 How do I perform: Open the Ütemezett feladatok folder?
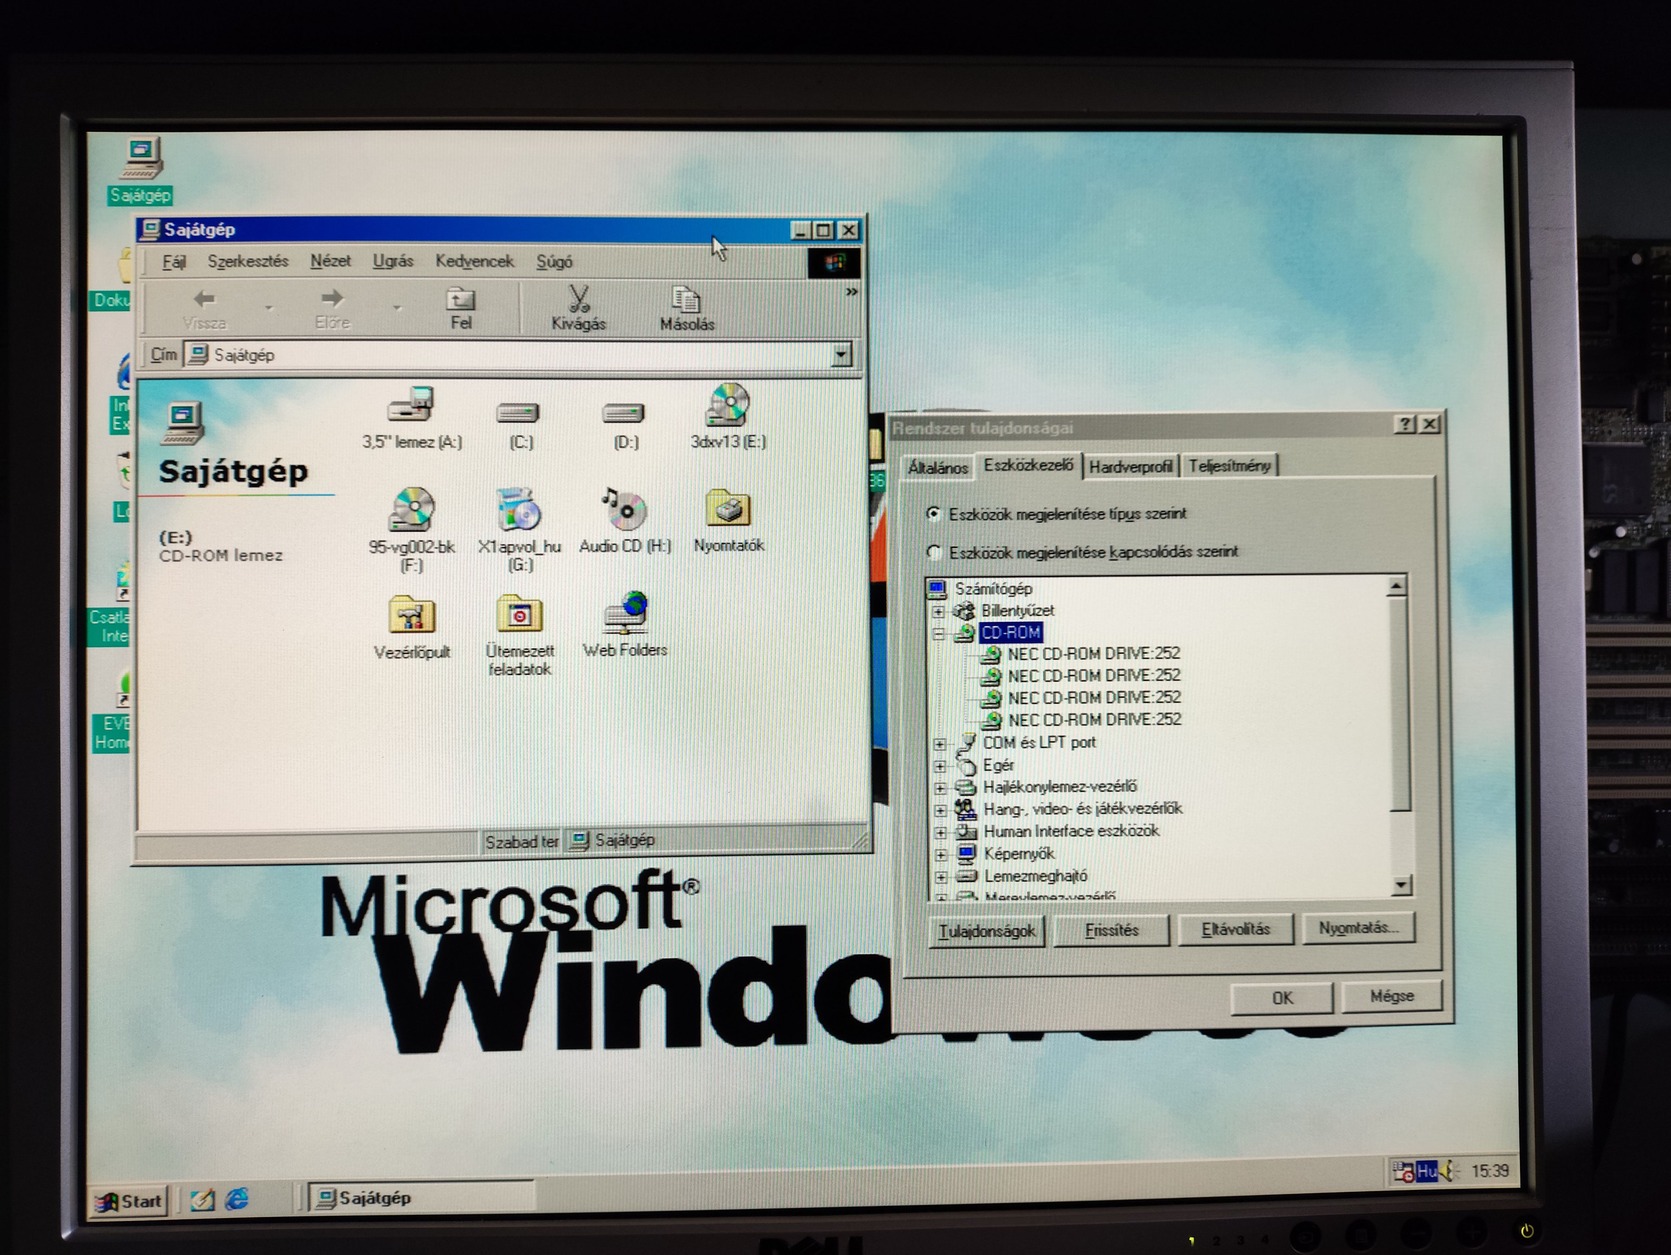[x=519, y=636]
